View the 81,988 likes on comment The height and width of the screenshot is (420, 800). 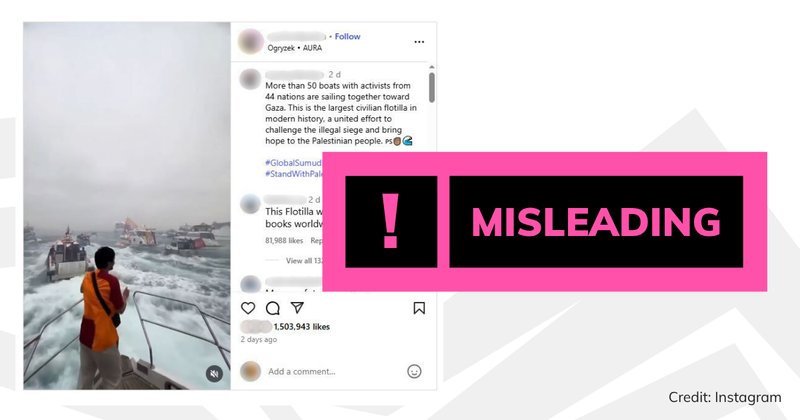pos(284,240)
